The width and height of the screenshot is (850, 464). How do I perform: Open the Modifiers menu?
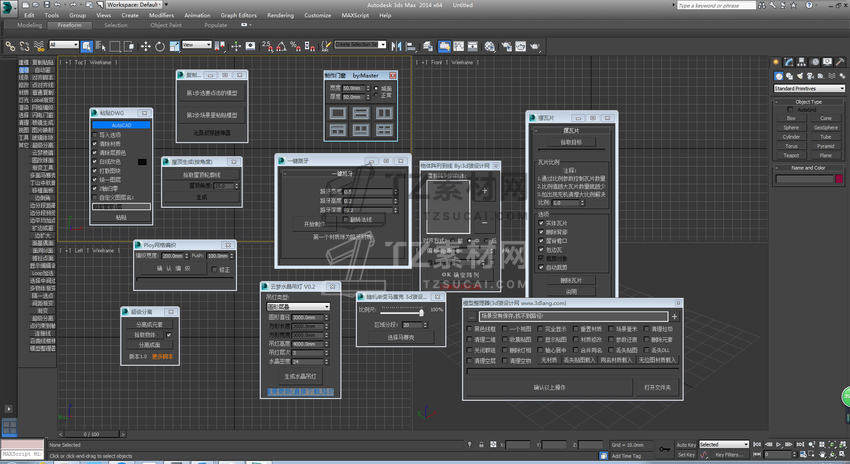coord(162,15)
